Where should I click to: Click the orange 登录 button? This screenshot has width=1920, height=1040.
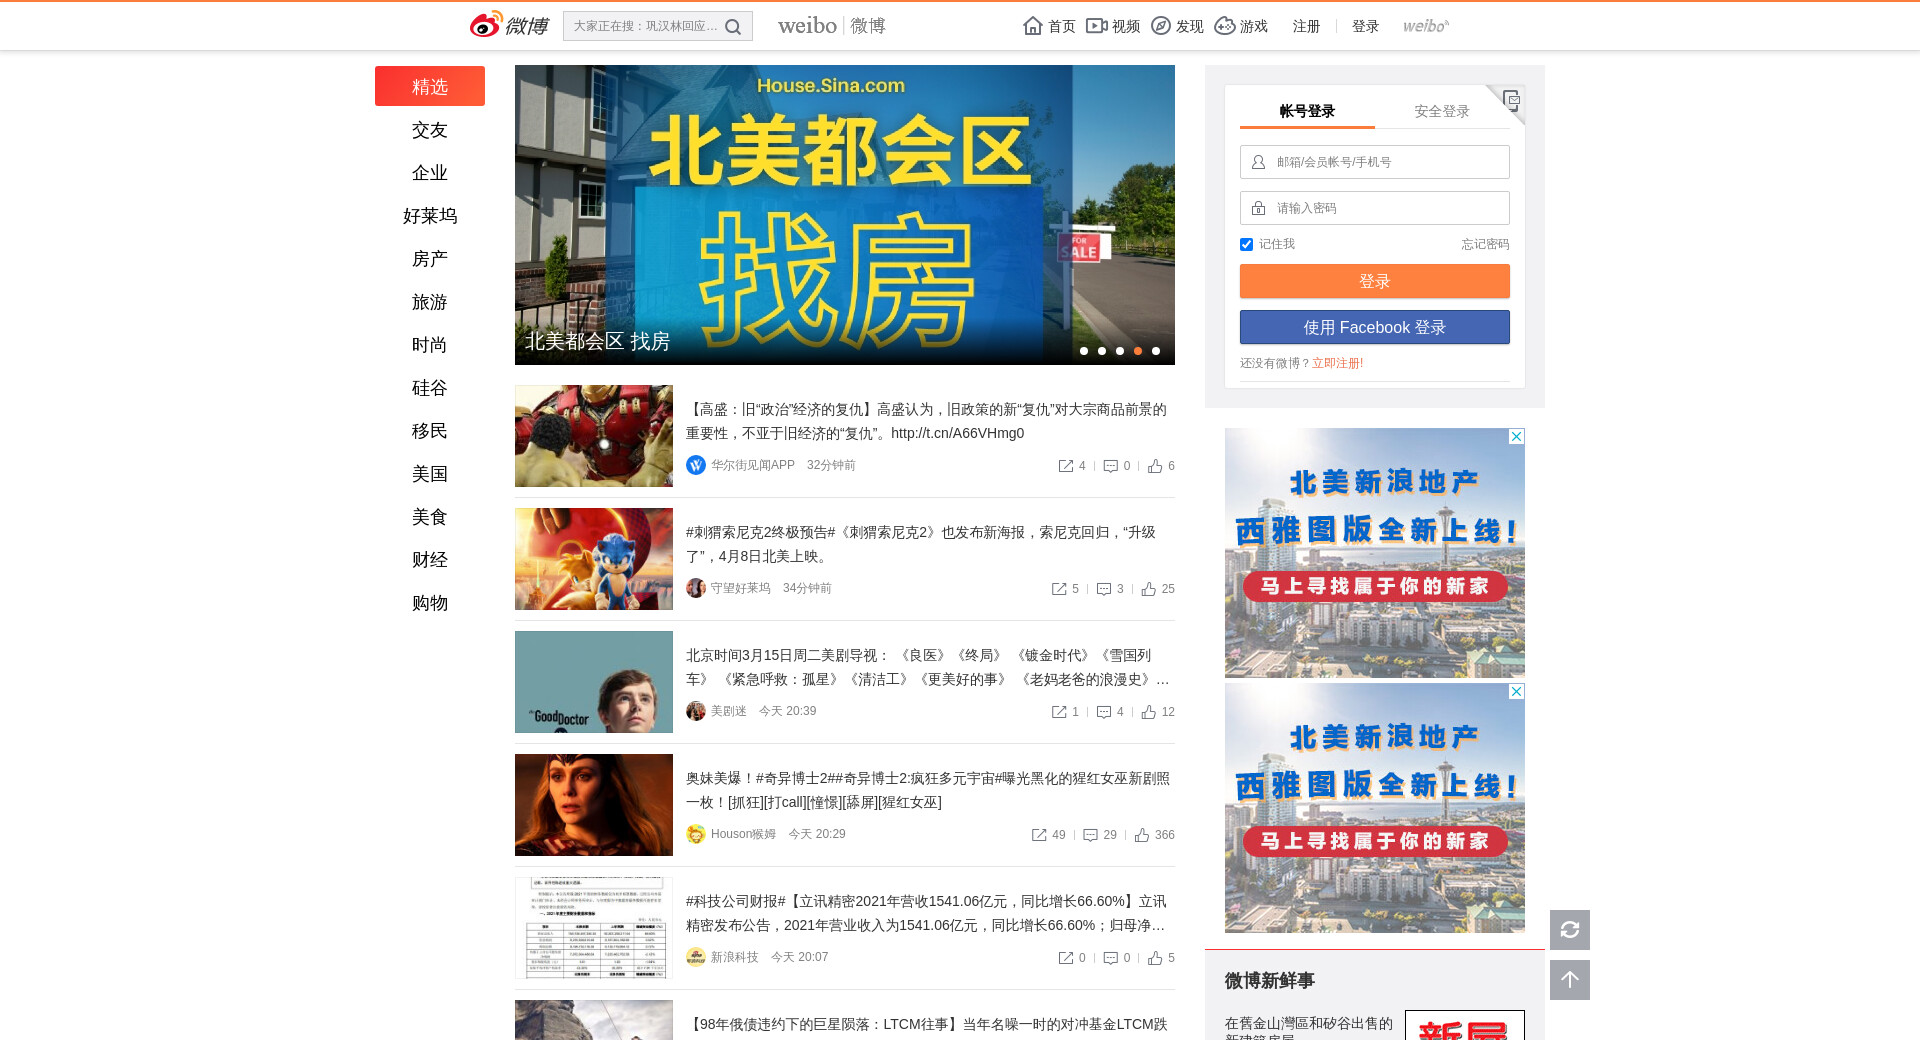click(x=1374, y=281)
